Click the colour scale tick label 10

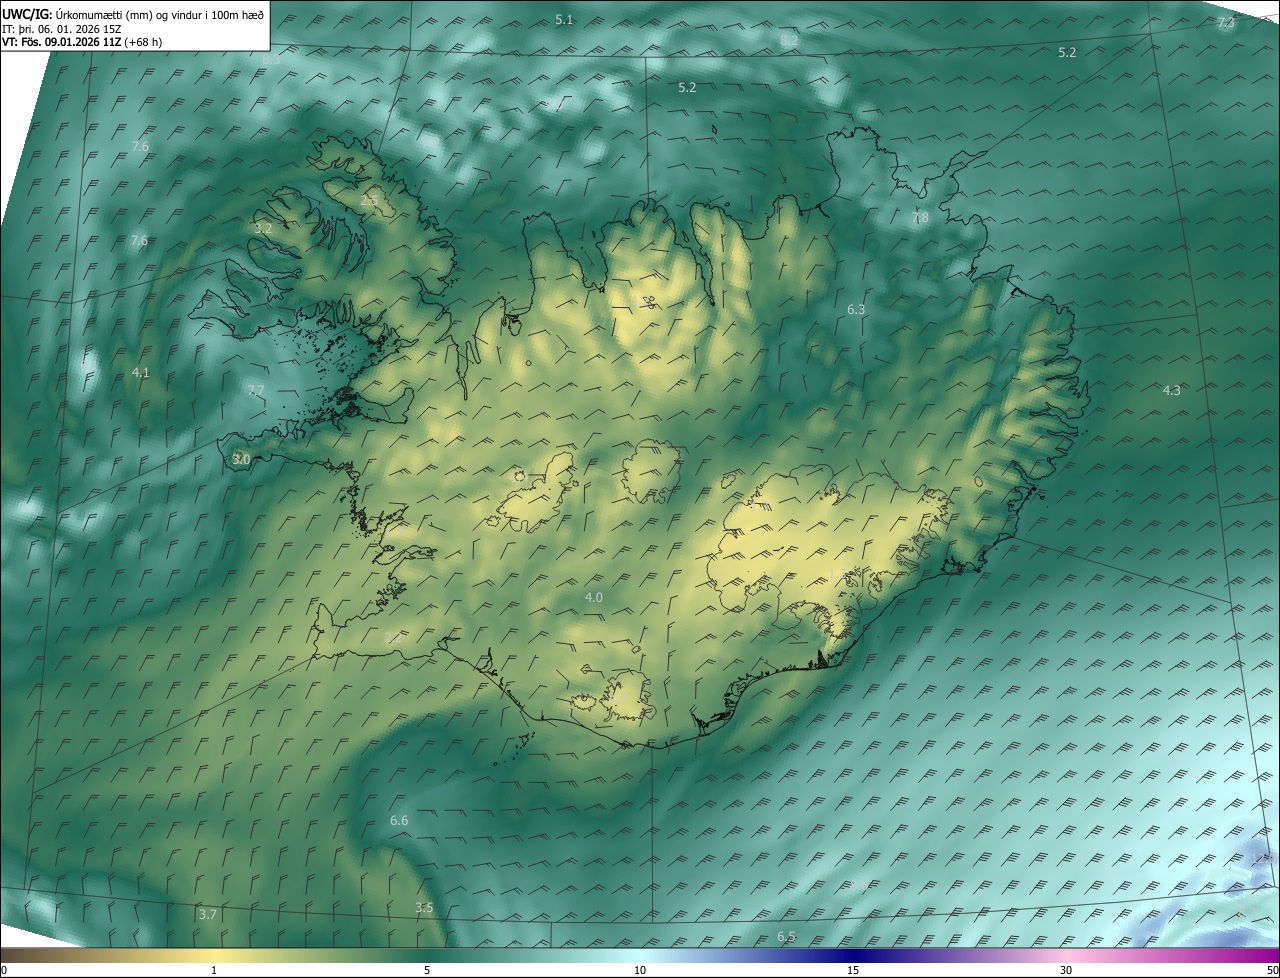(640, 970)
